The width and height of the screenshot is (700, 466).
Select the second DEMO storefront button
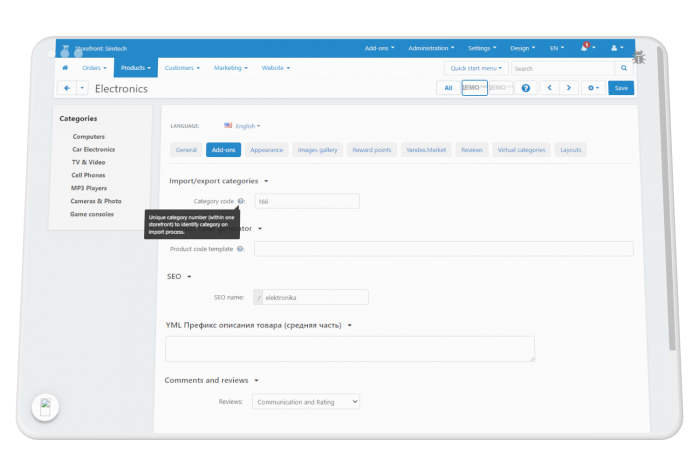(x=501, y=88)
